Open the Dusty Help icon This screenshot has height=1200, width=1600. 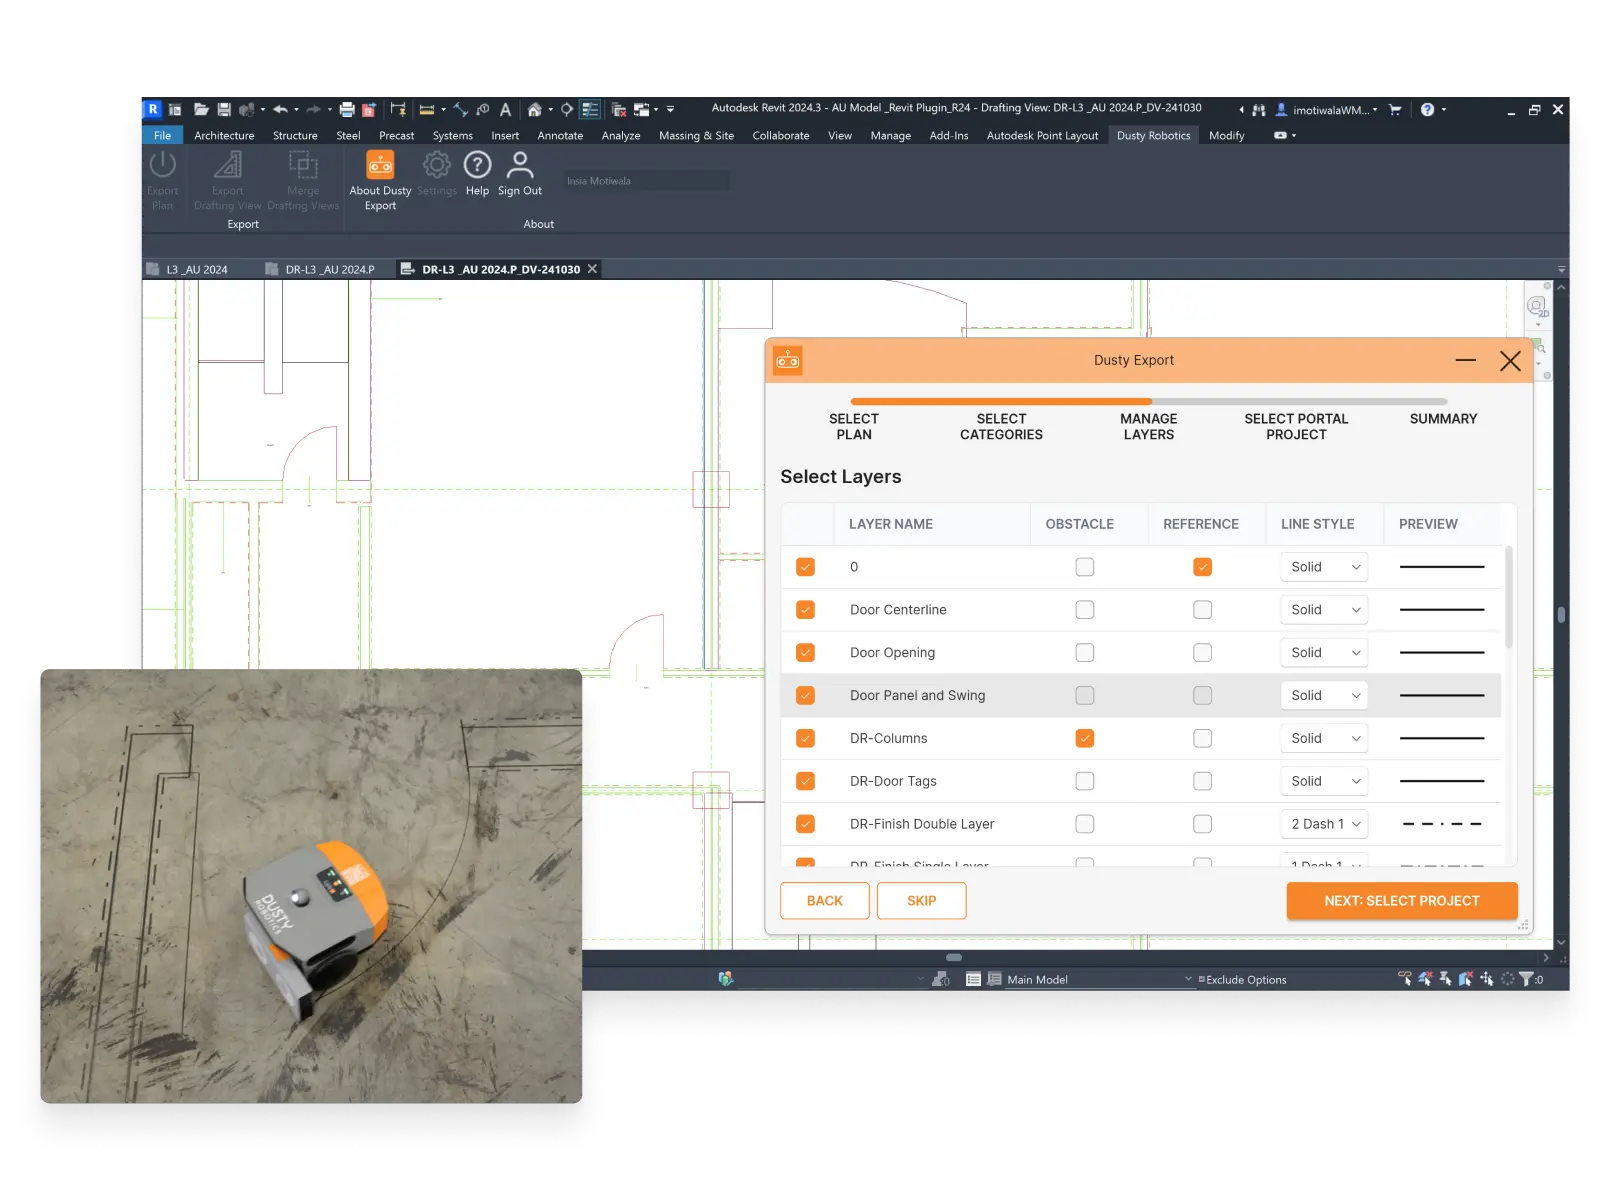click(477, 165)
